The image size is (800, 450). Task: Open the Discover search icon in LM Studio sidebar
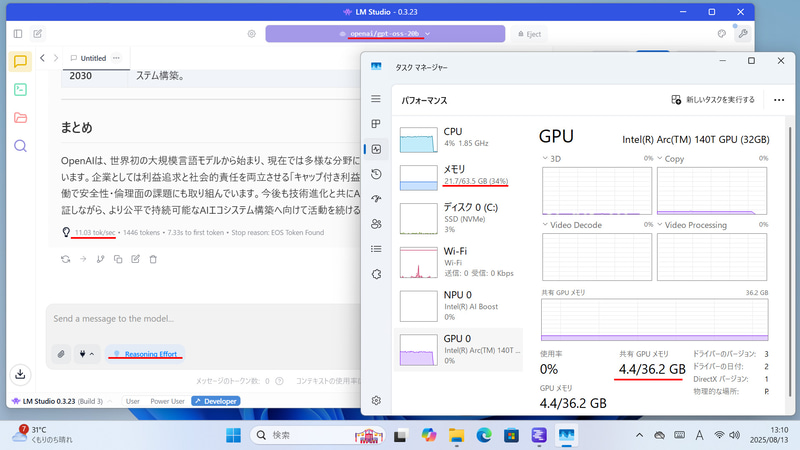point(20,146)
